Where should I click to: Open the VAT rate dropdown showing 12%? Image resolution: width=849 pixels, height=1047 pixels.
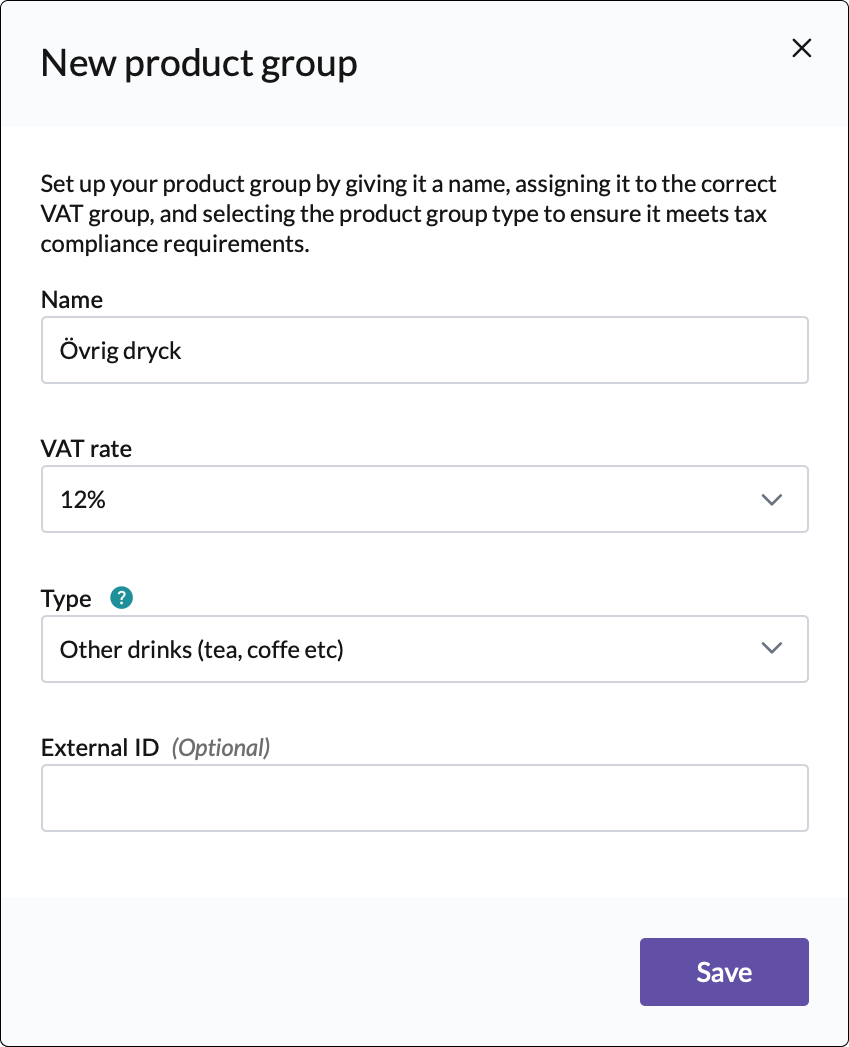pyautogui.click(x=424, y=499)
